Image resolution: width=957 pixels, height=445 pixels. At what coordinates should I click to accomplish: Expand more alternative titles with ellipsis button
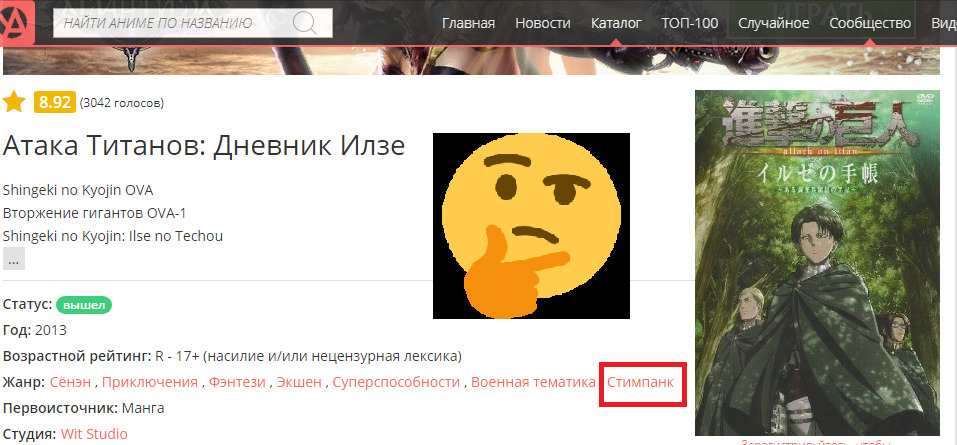coord(14,259)
